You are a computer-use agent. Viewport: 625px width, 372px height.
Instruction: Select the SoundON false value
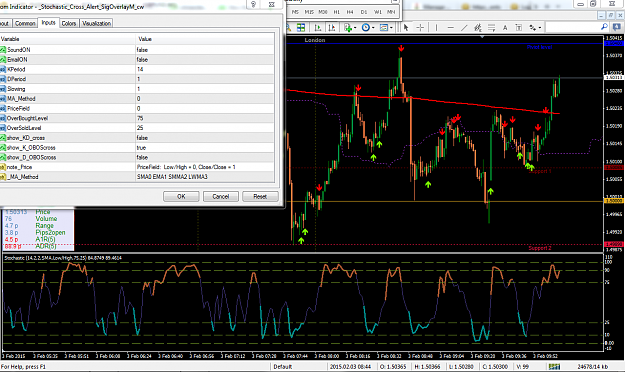tap(205, 50)
